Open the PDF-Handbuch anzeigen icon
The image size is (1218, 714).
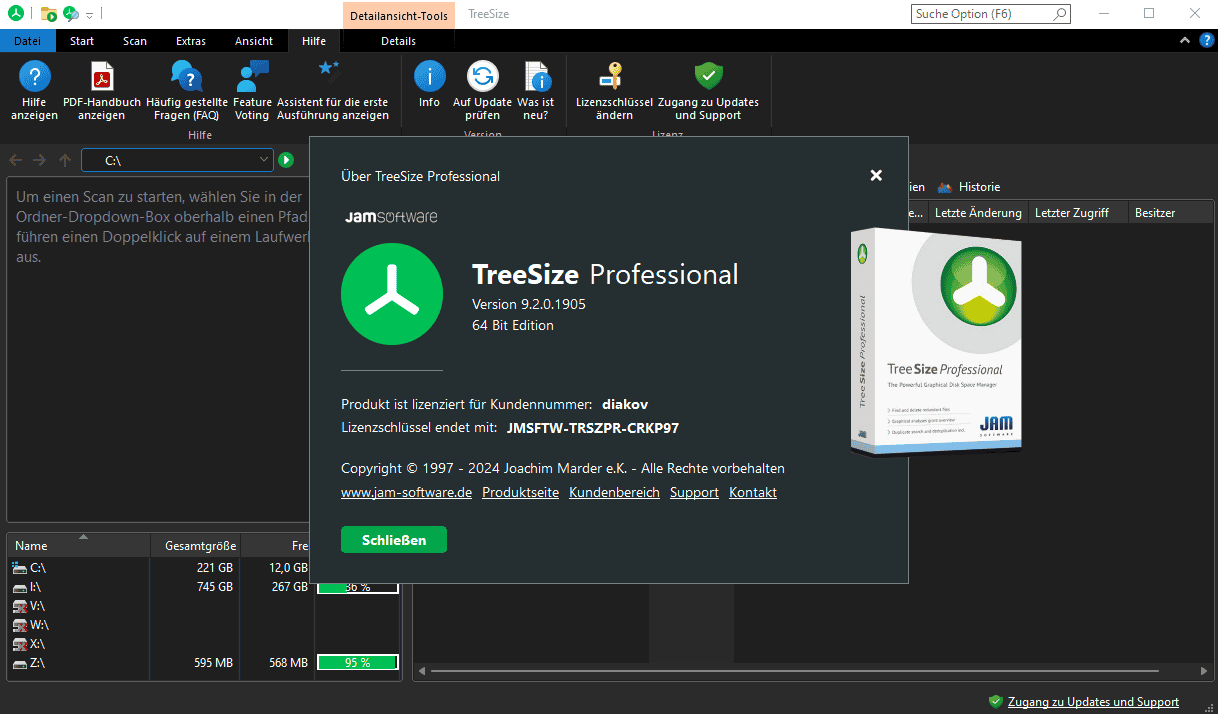click(102, 76)
